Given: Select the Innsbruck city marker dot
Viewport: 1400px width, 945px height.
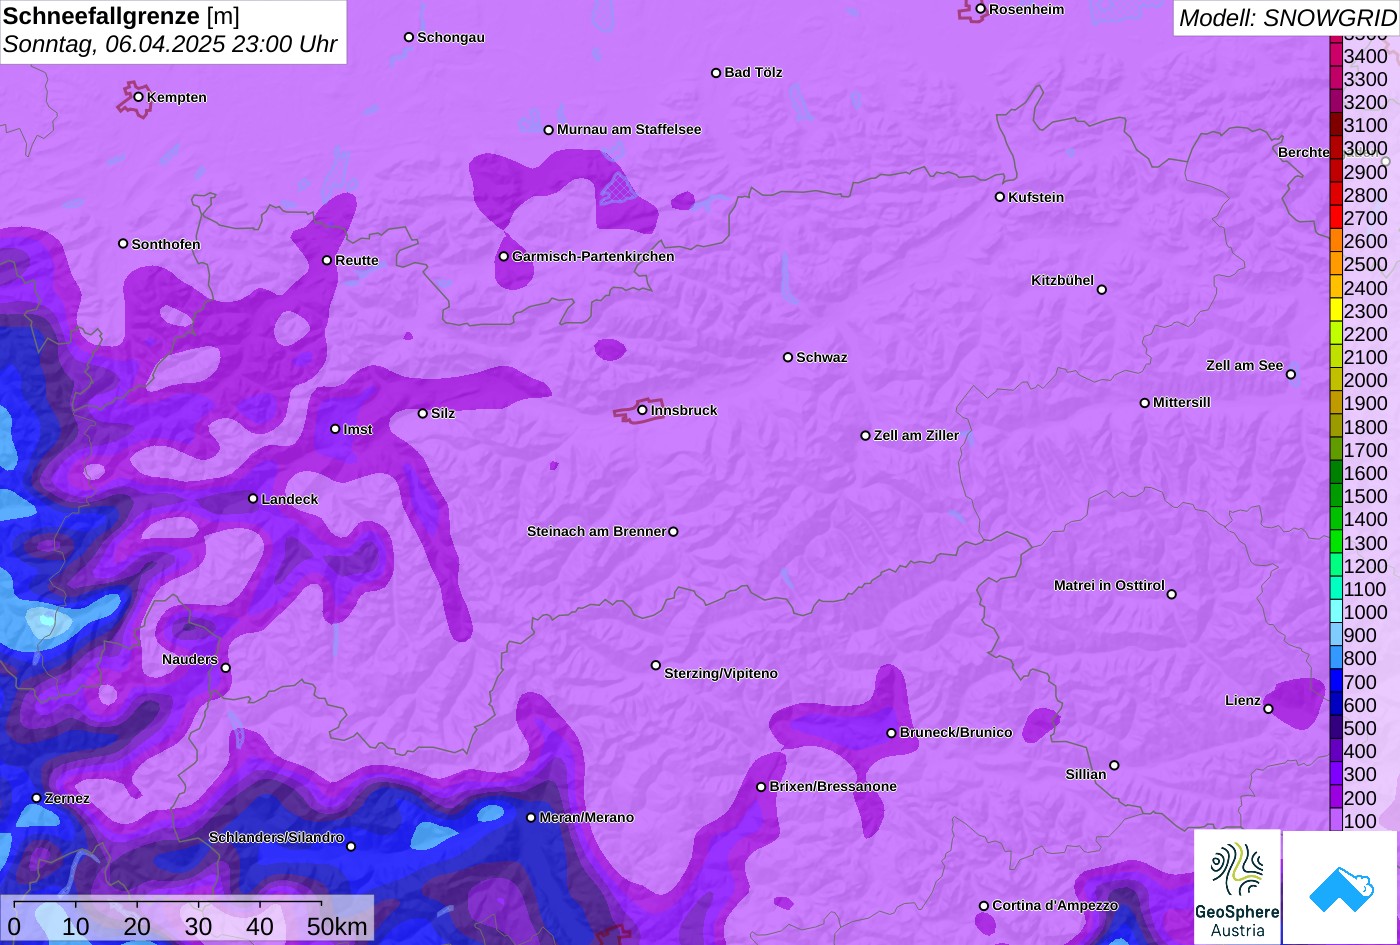Looking at the screenshot, I should point(642,409).
